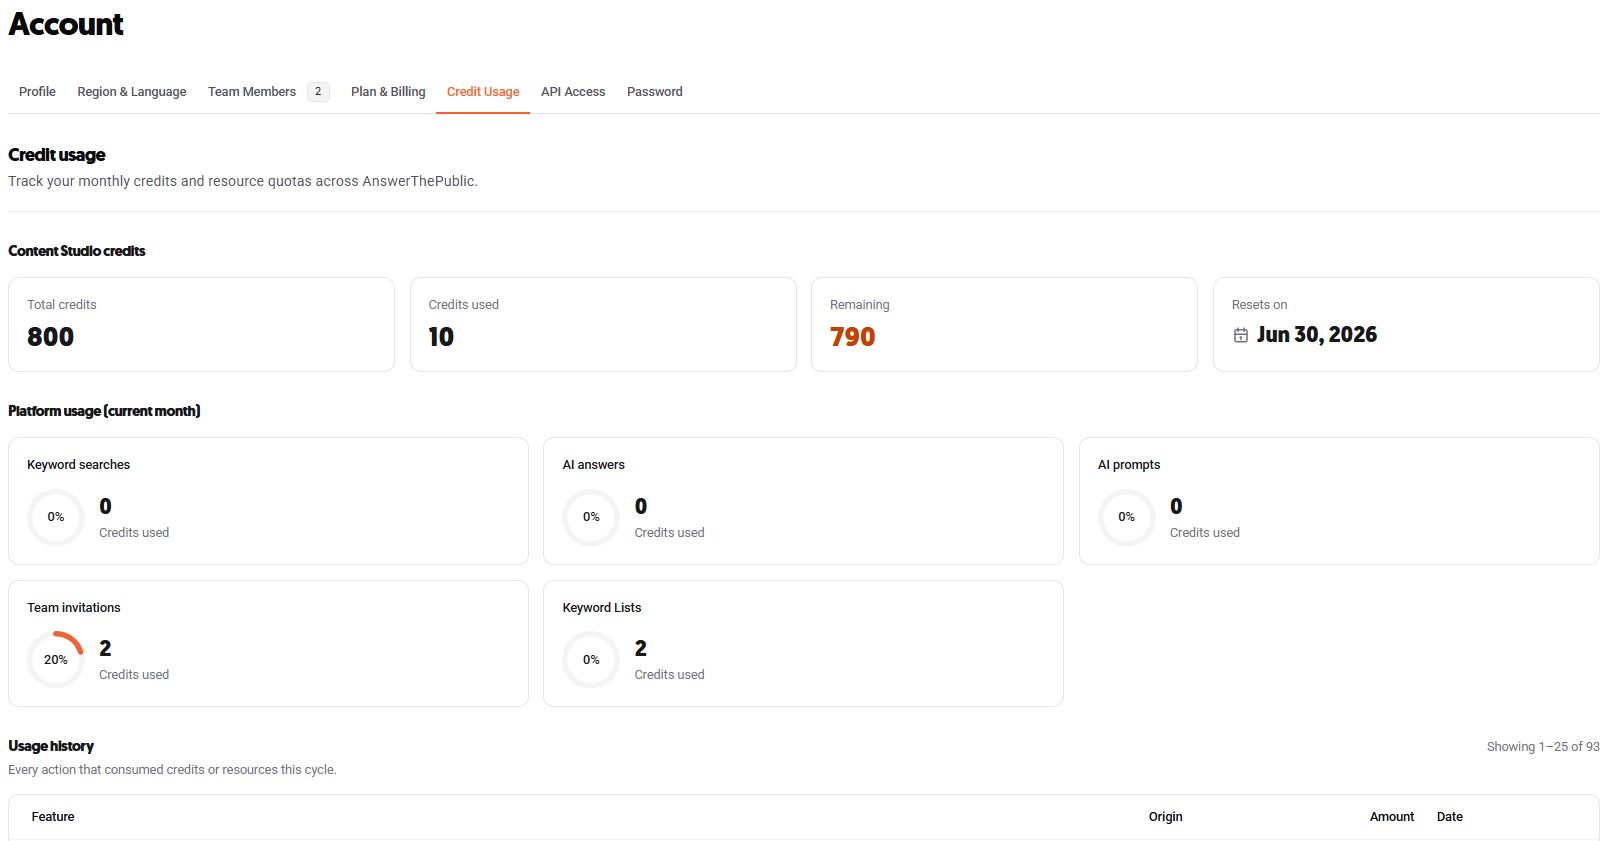Click the Team Members count badge 2

click(x=318, y=92)
